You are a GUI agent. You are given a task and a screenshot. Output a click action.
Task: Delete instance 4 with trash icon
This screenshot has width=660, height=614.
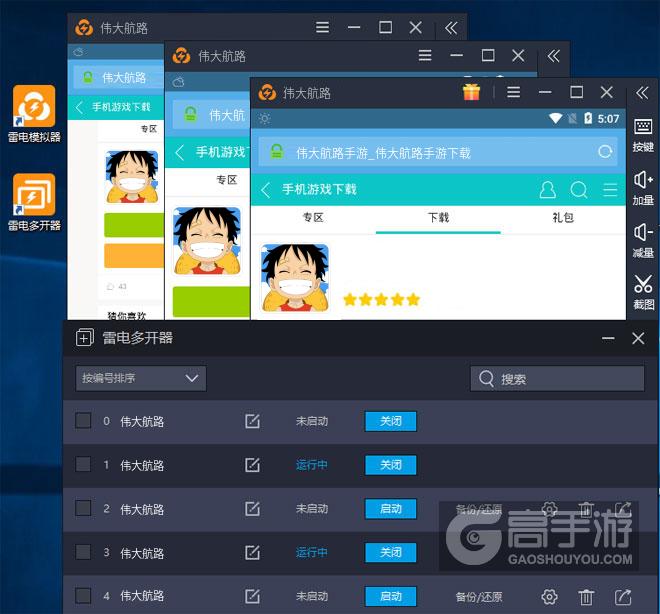pos(586,596)
